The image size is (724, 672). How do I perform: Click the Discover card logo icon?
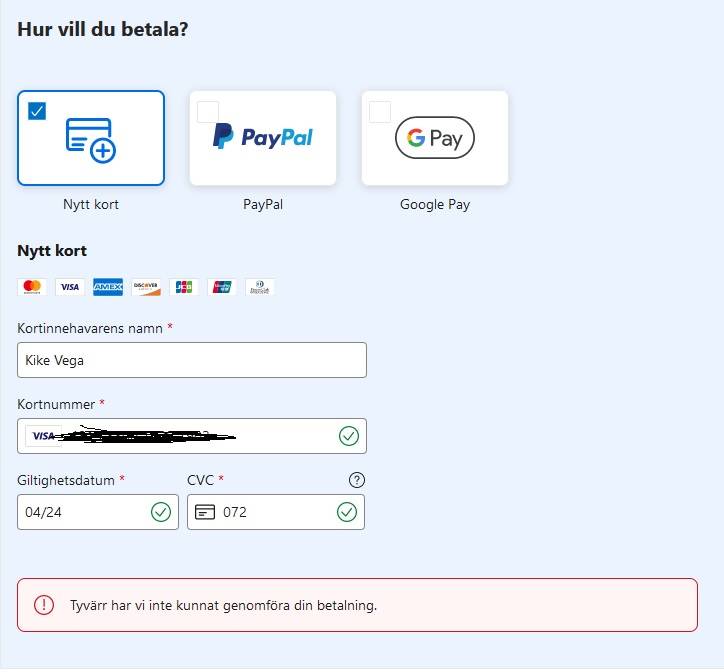click(146, 287)
